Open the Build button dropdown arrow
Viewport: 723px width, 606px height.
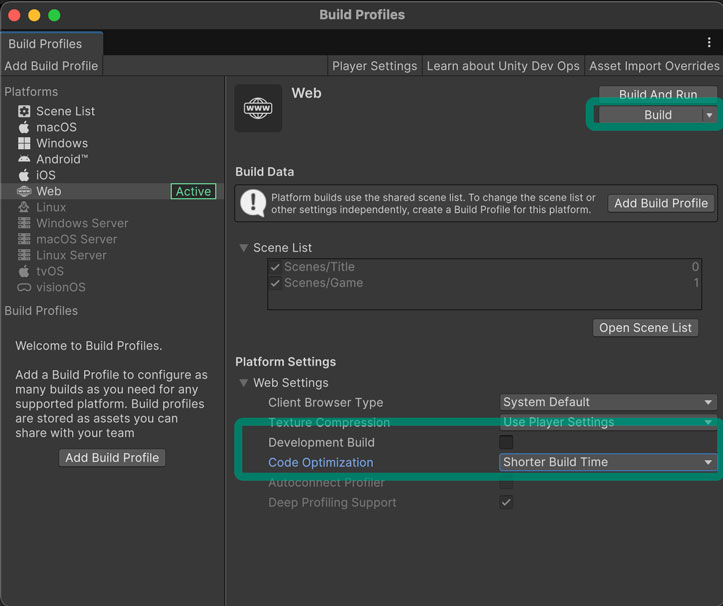pyautogui.click(x=709, y=115)
